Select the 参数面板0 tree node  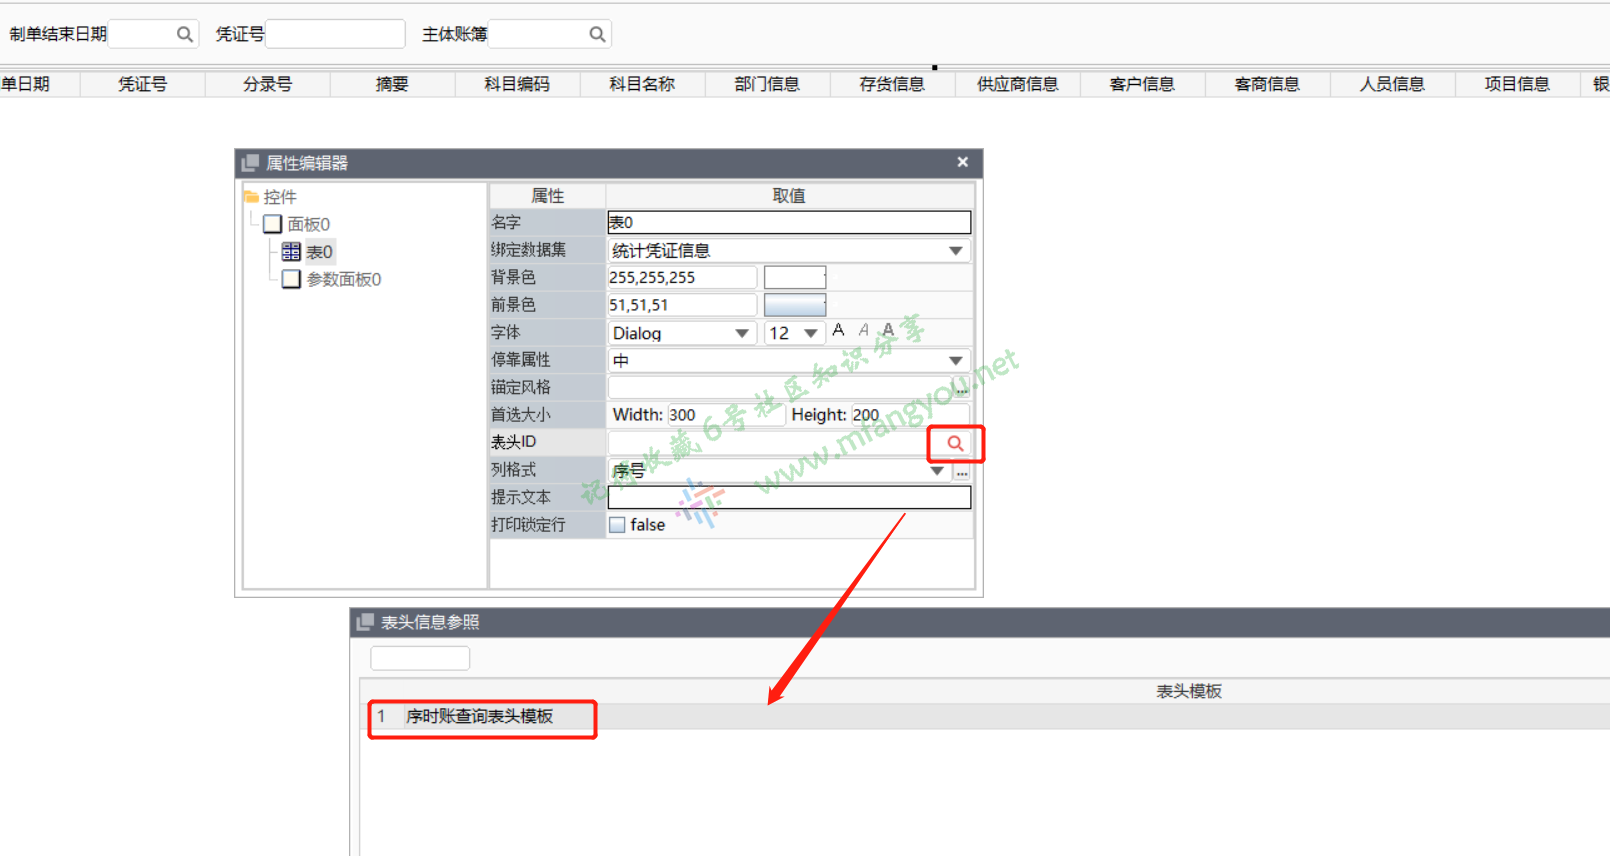342,279
